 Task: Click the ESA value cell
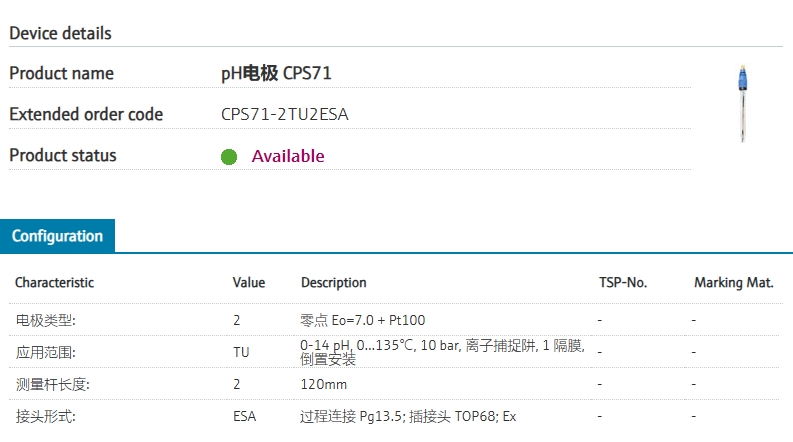tap(245, 416)
